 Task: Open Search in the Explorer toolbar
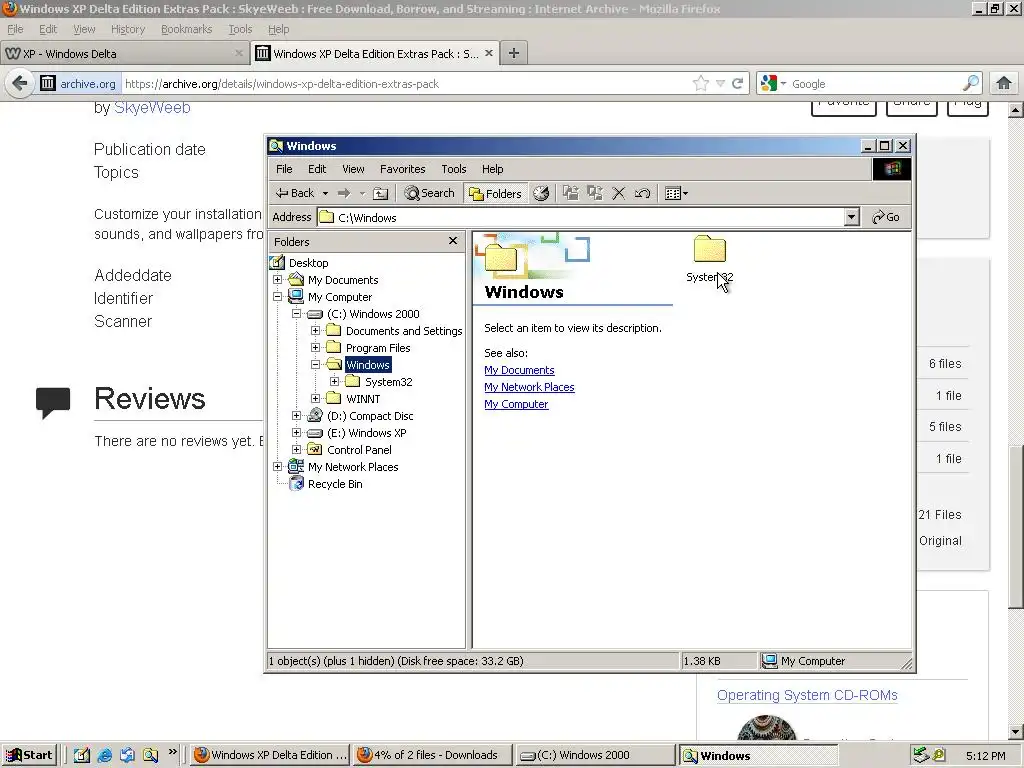tap(429, 193)
